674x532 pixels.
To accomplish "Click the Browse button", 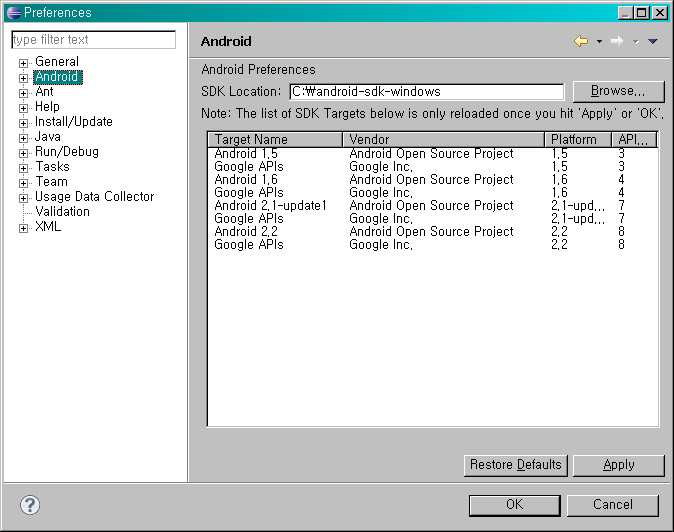I will point(618,91).
